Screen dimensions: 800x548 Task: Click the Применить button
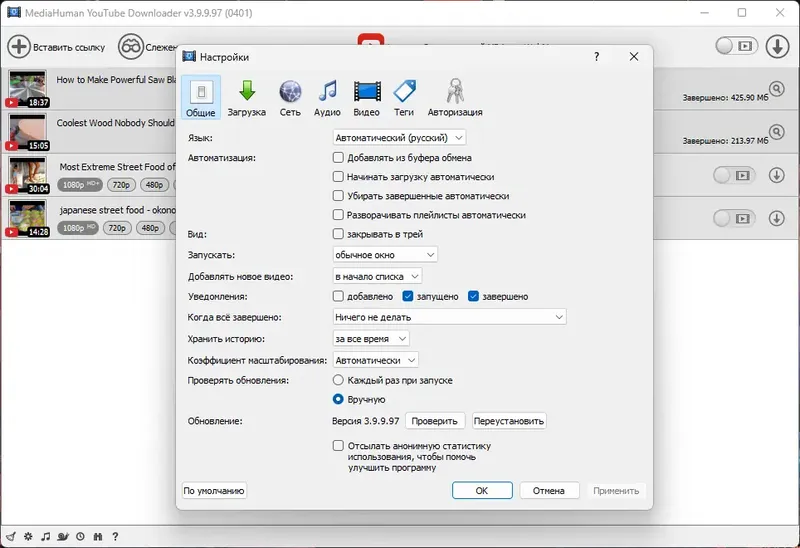tap(616, 490)
